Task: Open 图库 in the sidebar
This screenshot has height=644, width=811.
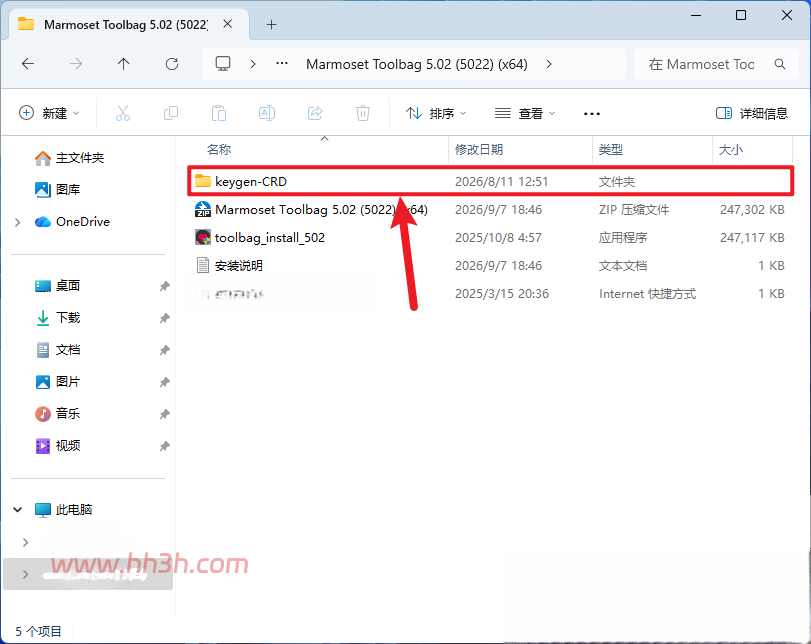Action: click(x=57, y=190)
